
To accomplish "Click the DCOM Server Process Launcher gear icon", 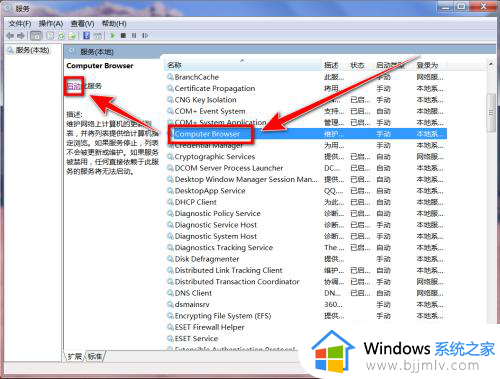I will coord(170,168).
